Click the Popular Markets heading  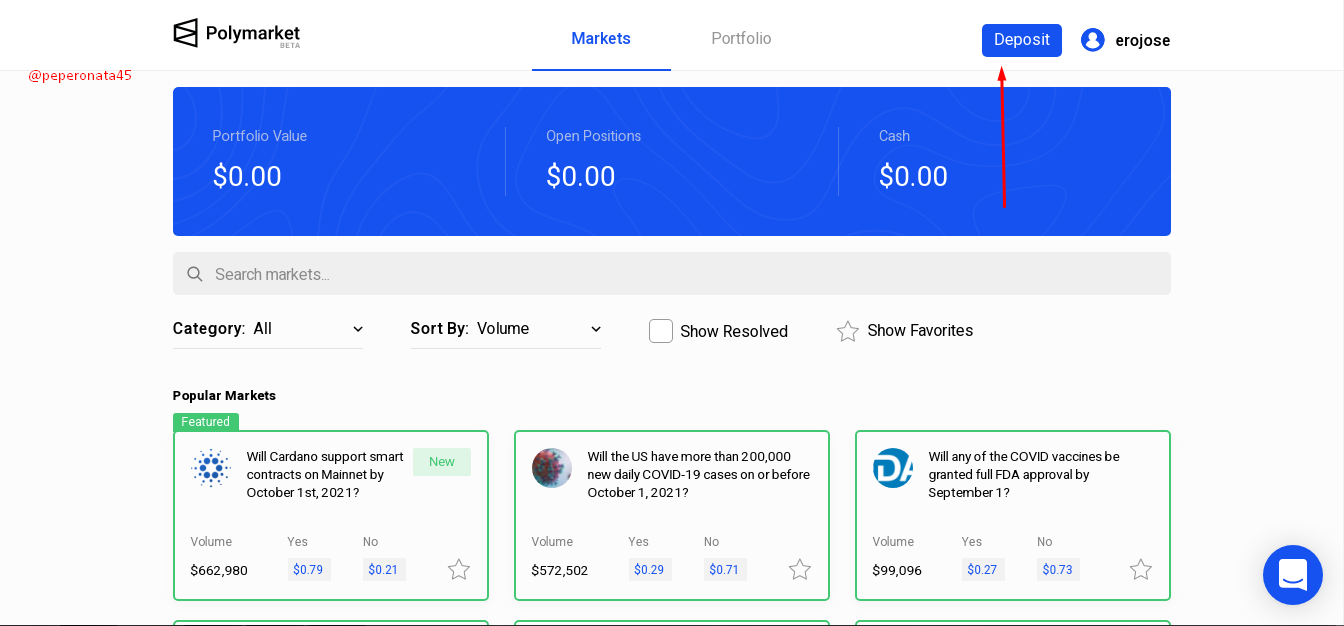pyautogui.click(x=224, y=395)
